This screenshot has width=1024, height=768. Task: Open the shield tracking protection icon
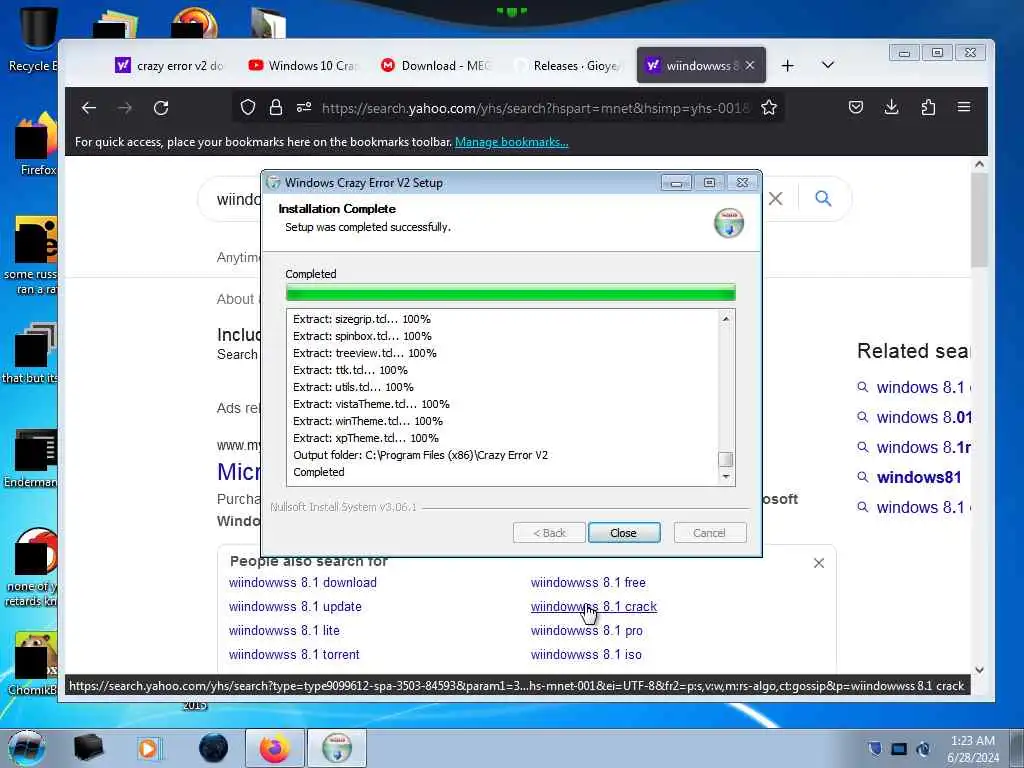pyautogui.click(x=248, y=107)
